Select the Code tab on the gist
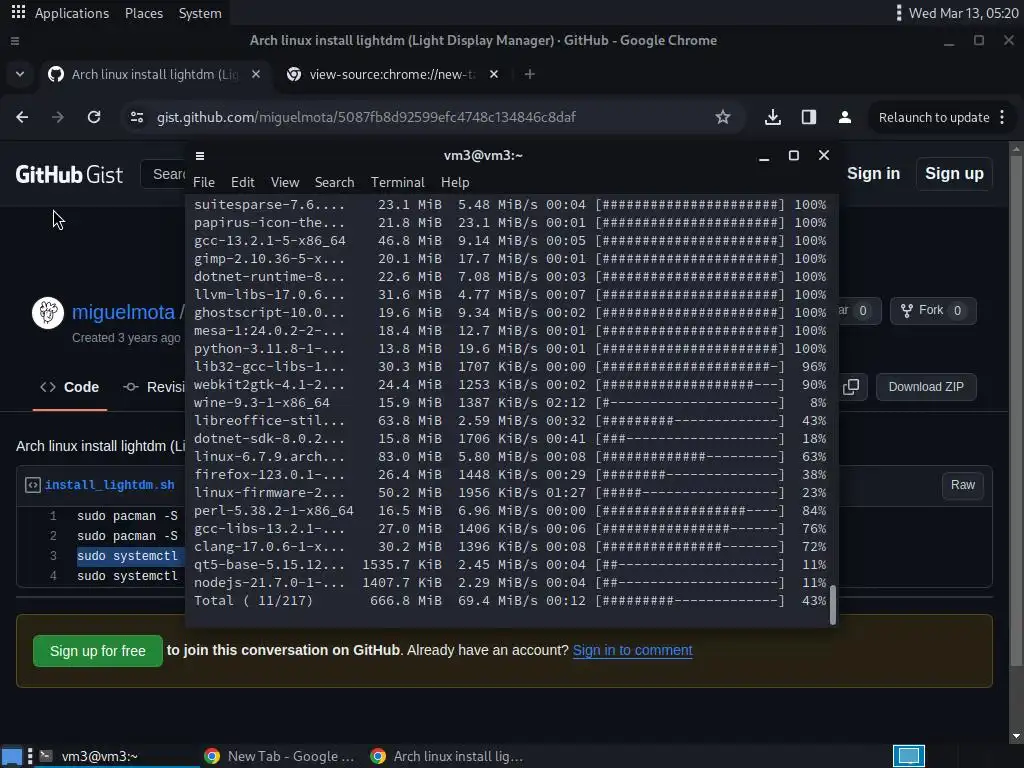 click(x=70, y=387)
